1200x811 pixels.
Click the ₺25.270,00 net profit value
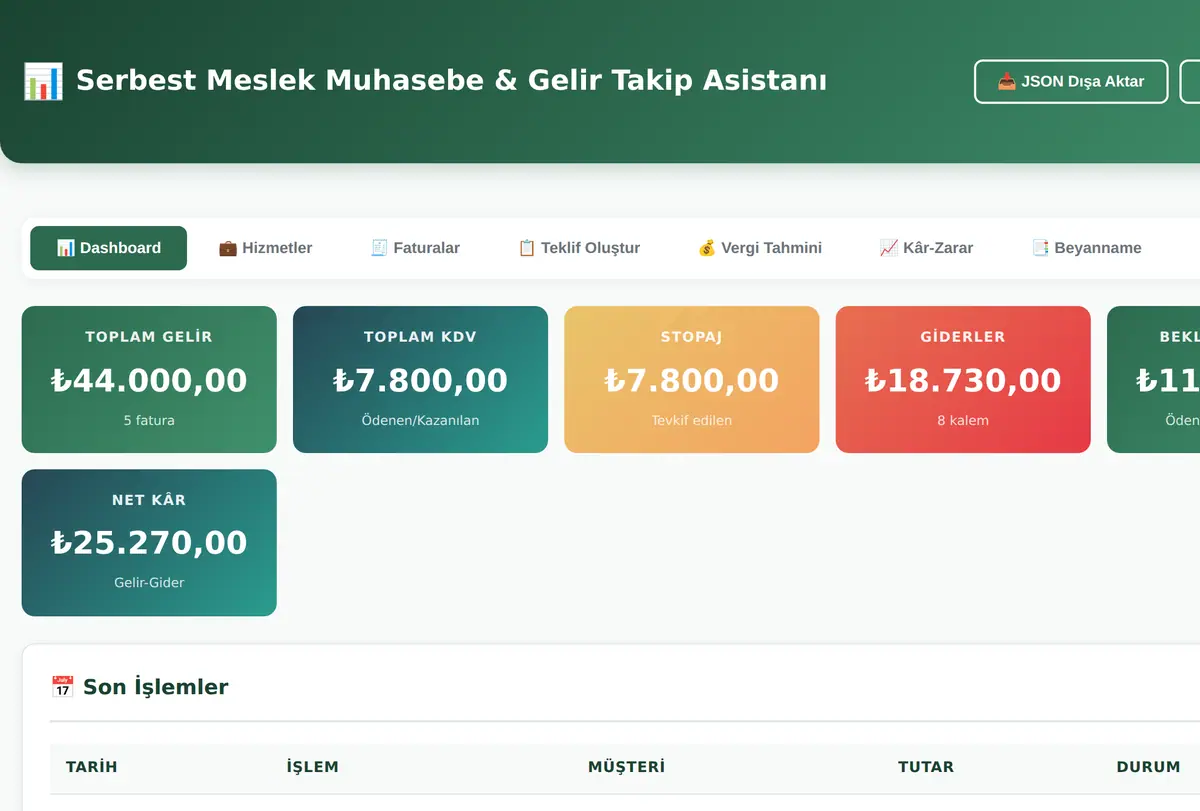[149, 543]
